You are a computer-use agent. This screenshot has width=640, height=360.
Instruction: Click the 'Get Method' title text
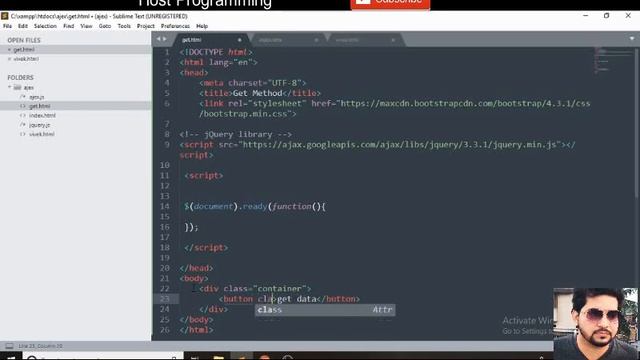[258, 93]
